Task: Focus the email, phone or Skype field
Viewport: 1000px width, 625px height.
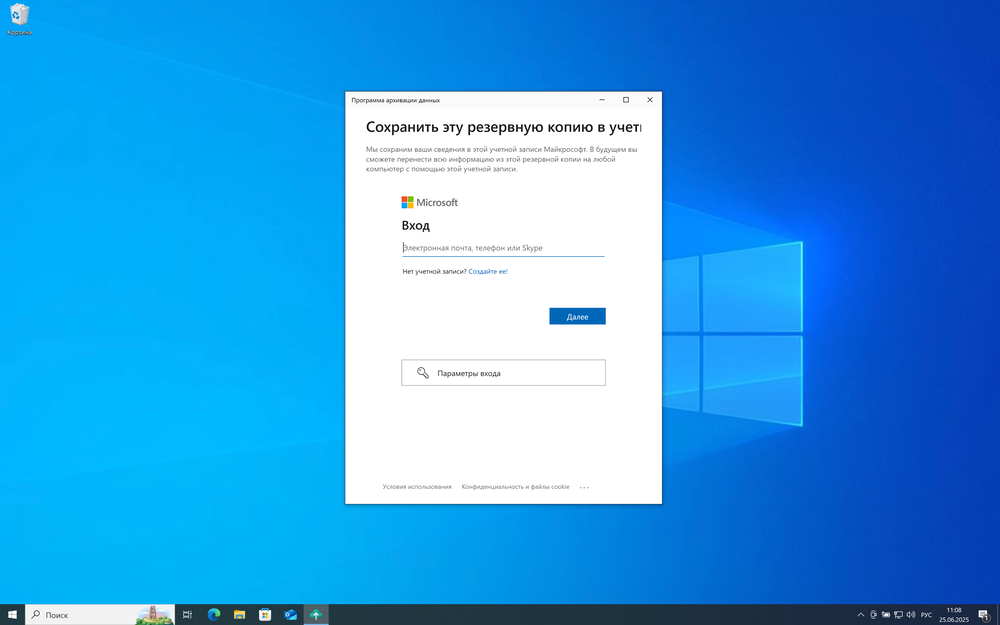Action: point(503,248)
